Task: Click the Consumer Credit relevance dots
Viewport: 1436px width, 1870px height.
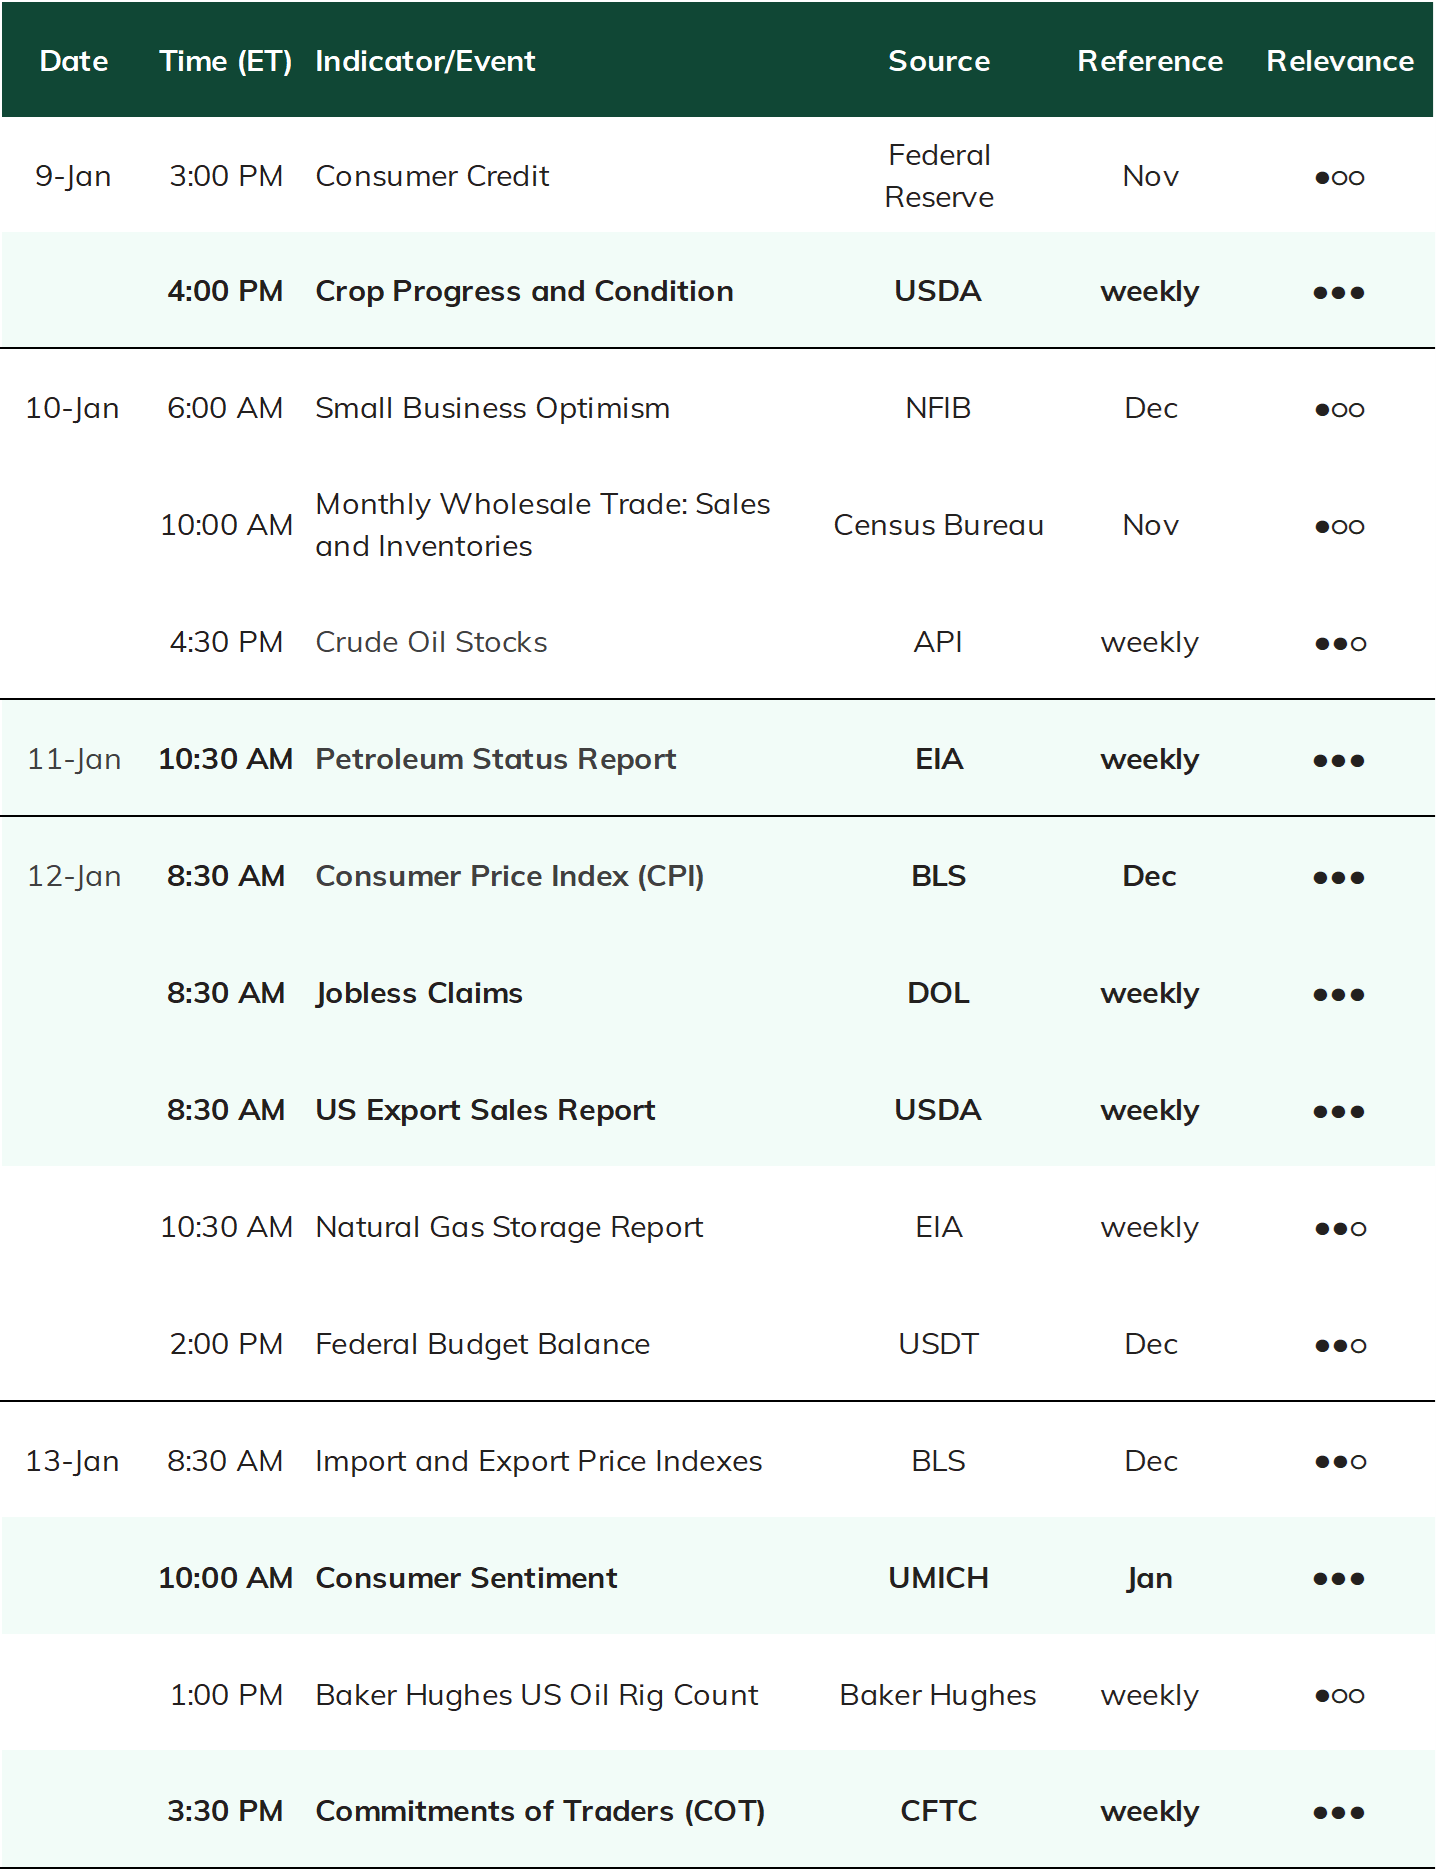Action: point(1339,178)
